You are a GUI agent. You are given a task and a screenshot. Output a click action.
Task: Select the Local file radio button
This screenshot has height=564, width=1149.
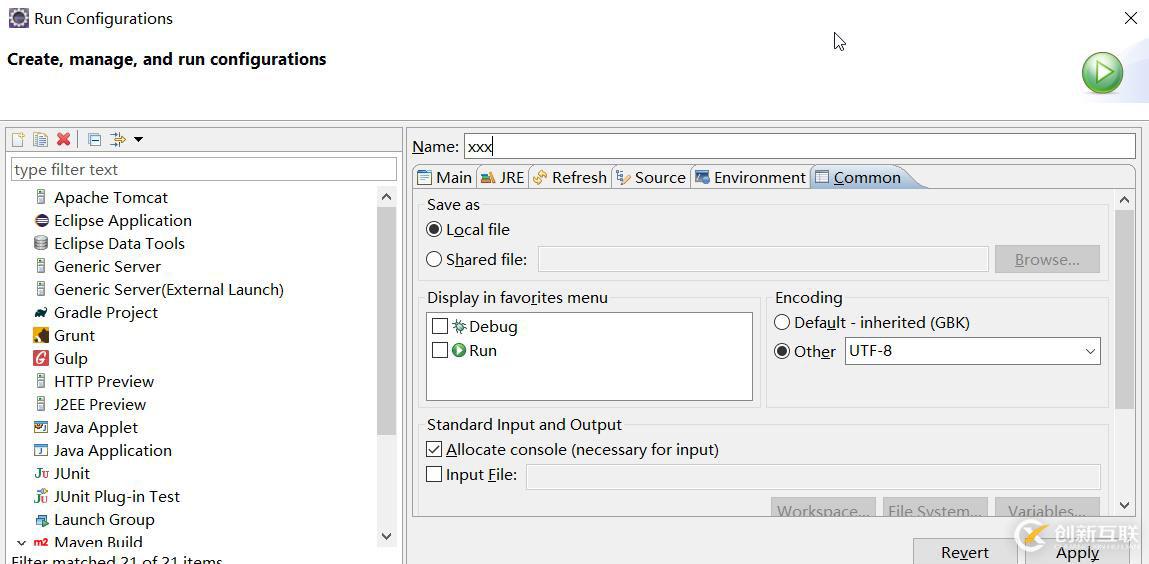[434, 229]
